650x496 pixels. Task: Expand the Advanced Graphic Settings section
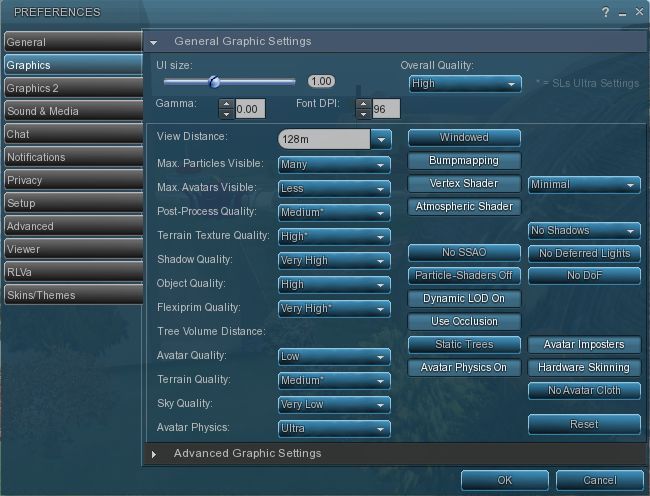[153, 454]
